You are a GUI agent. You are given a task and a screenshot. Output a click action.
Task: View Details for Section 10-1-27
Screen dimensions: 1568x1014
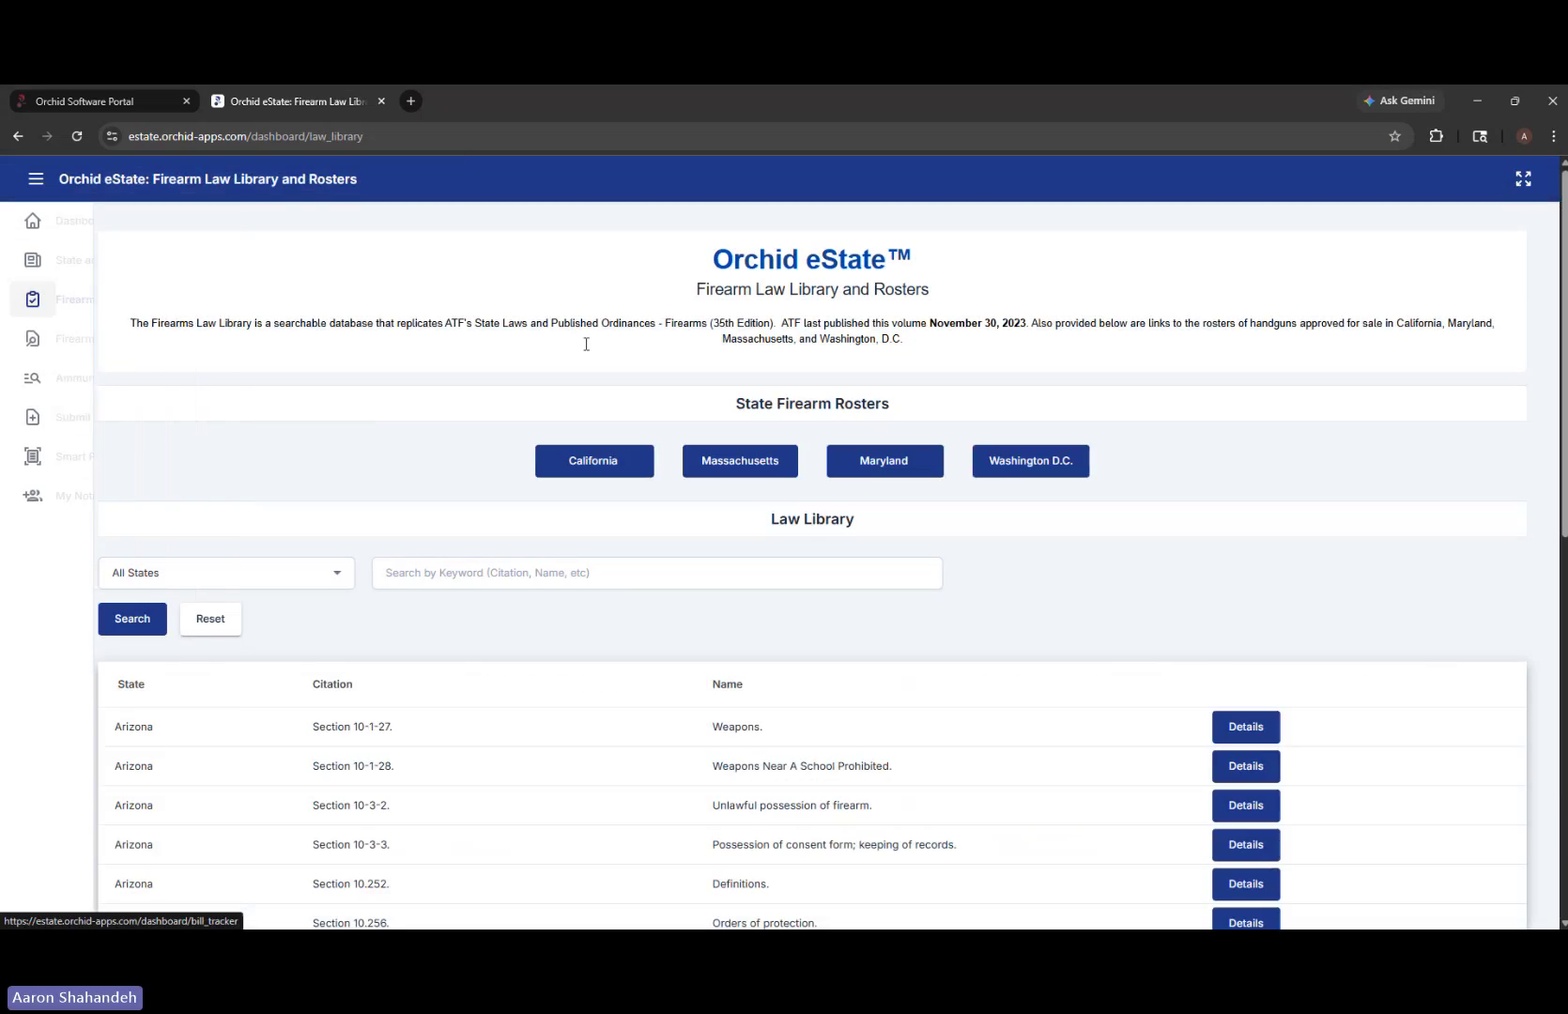point(1246,727)
